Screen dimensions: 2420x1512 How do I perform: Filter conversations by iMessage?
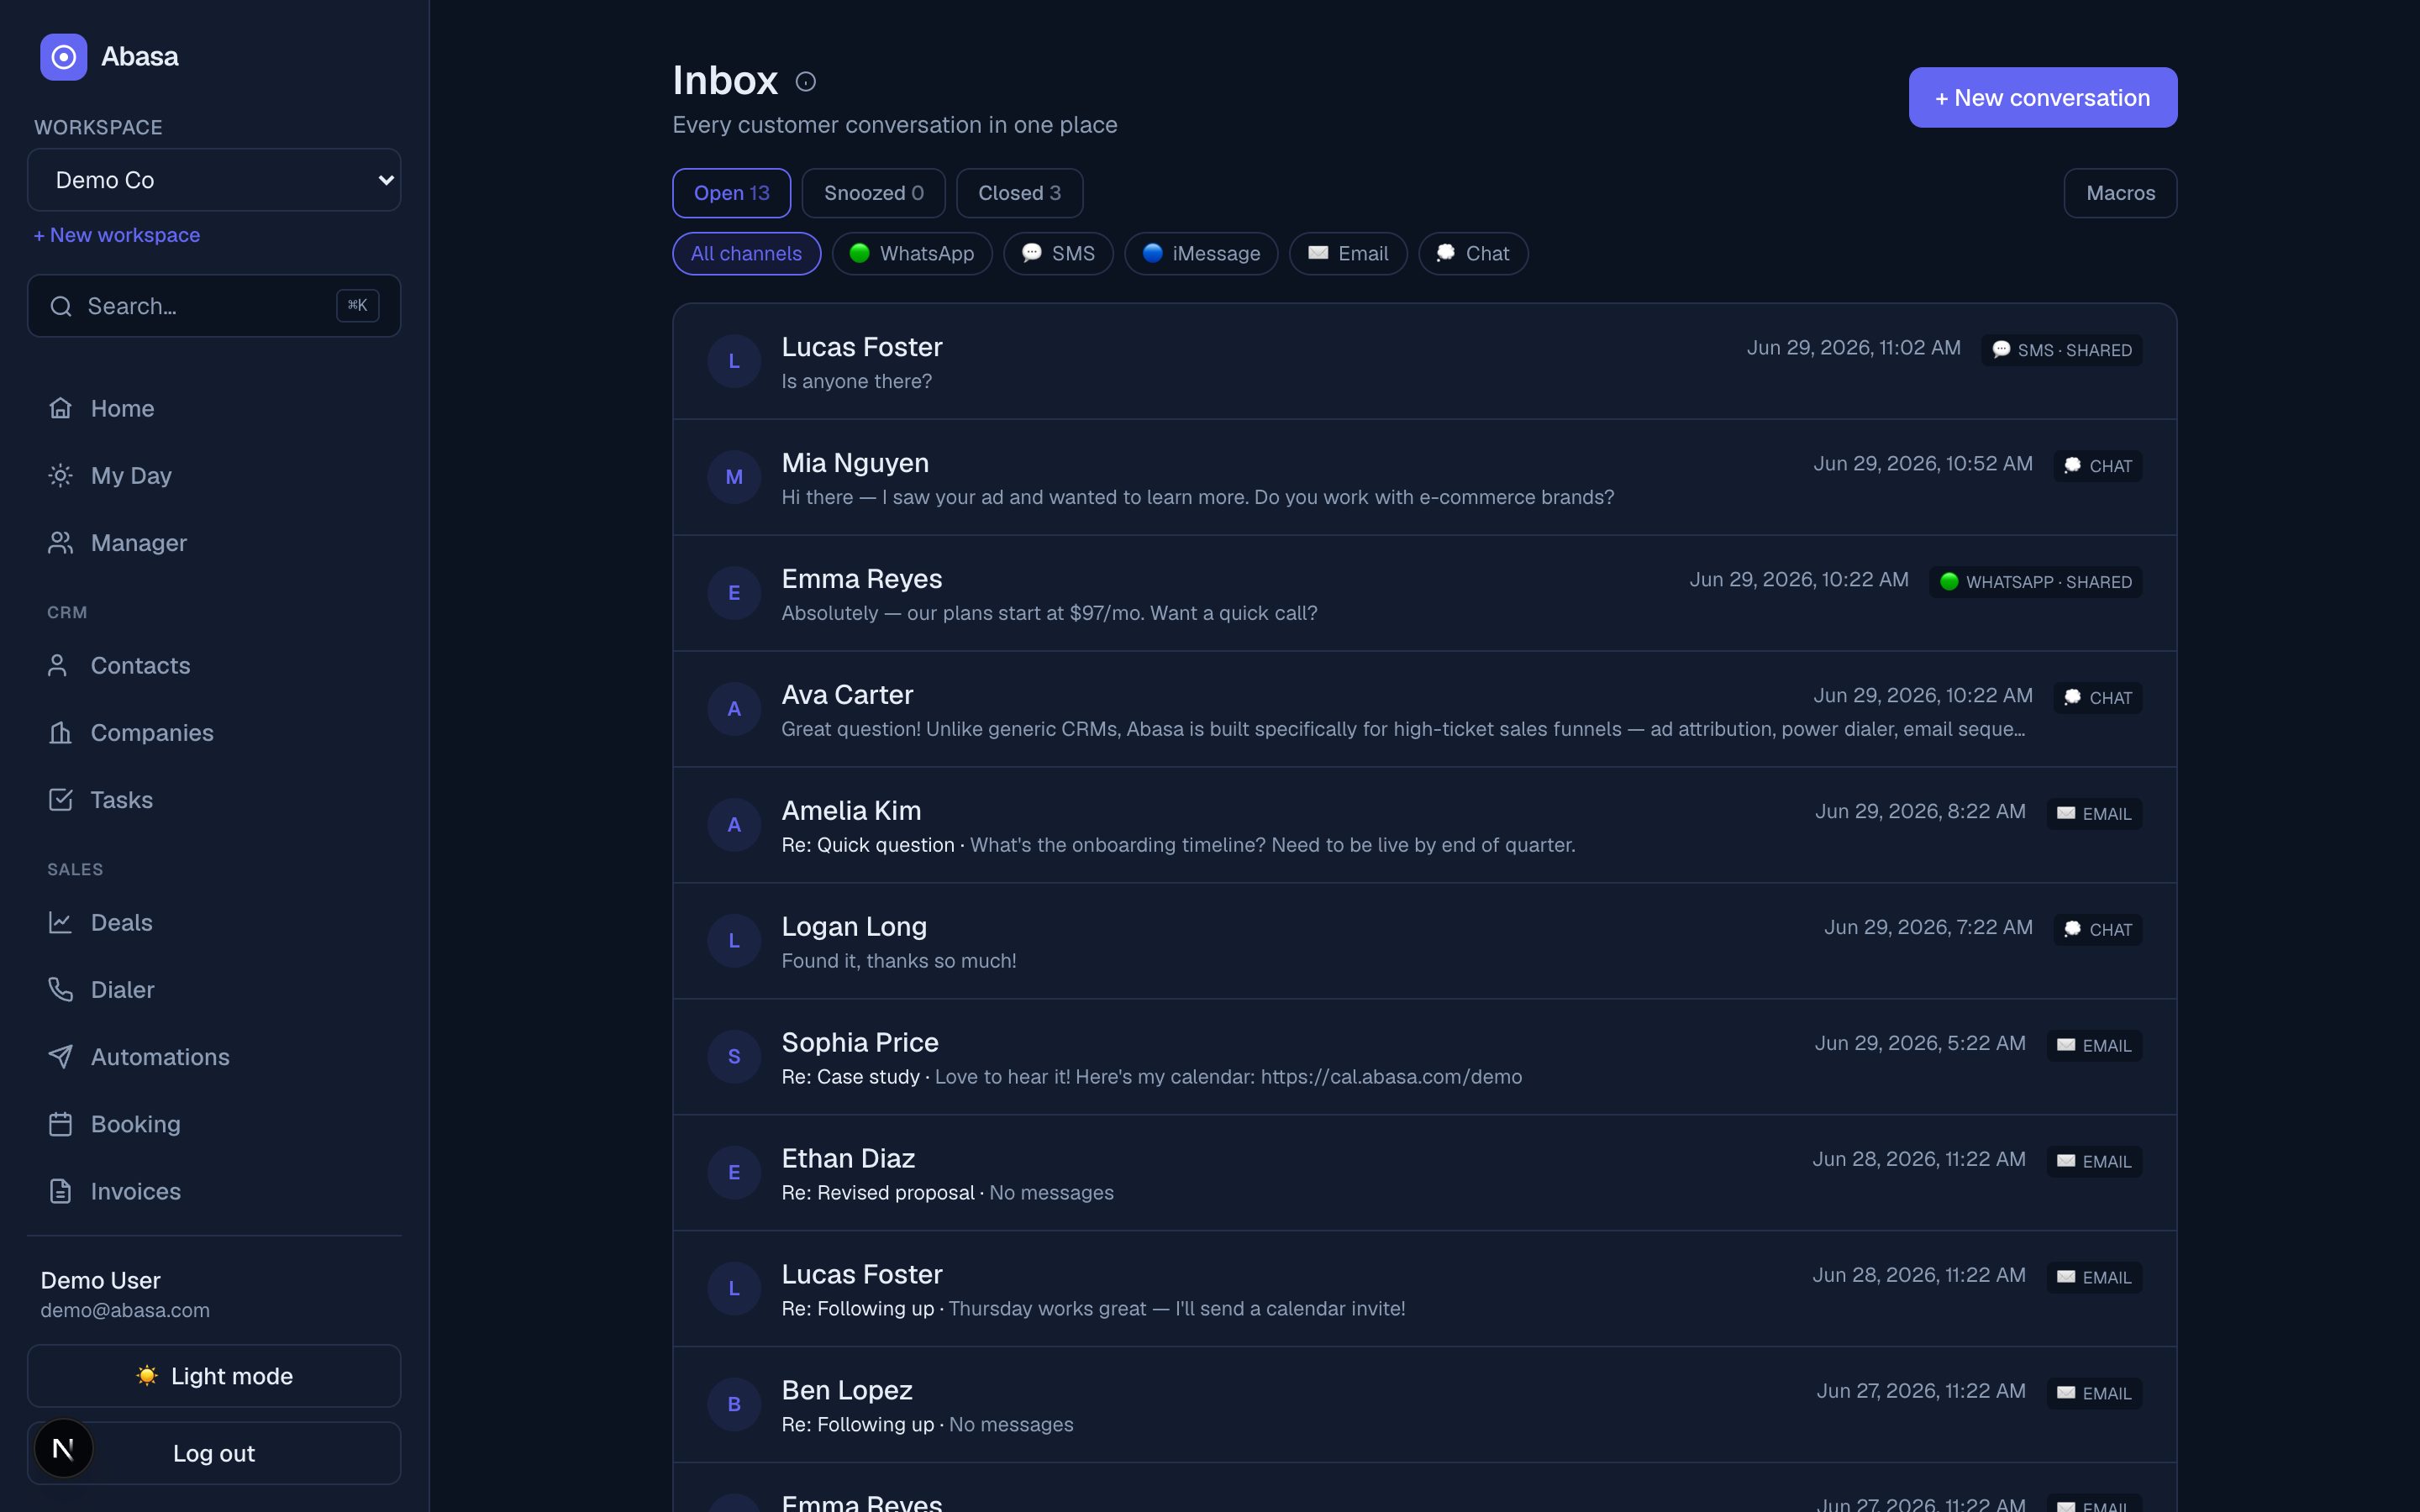pos(1201,253)
